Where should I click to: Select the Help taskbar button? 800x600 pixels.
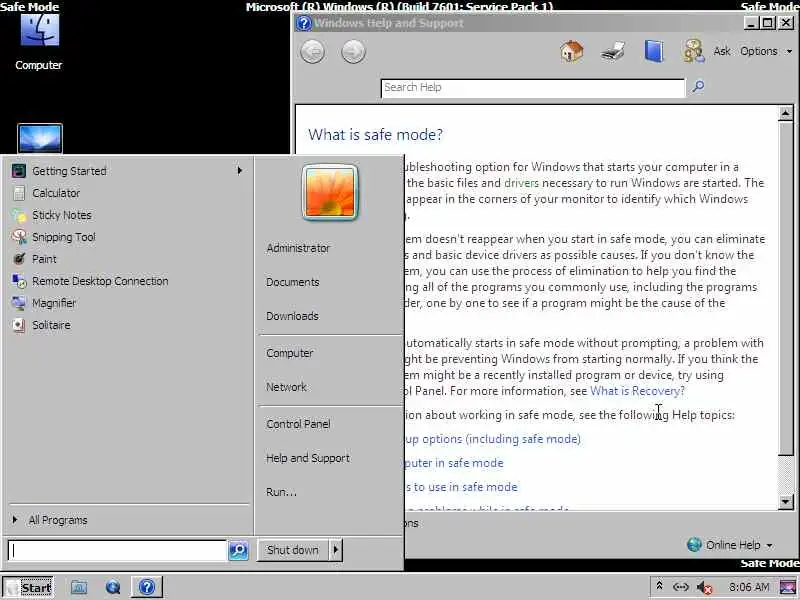click(147, 587)
